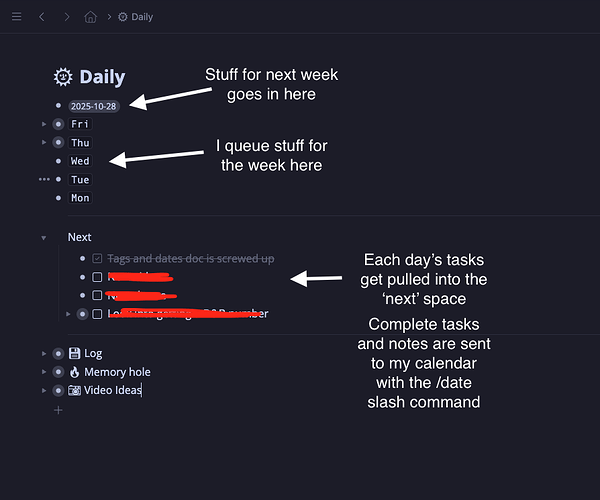This screenshot has width=600, height=500.
Task: Check the second task checkbox under Next
Action: tap(97, 277)
